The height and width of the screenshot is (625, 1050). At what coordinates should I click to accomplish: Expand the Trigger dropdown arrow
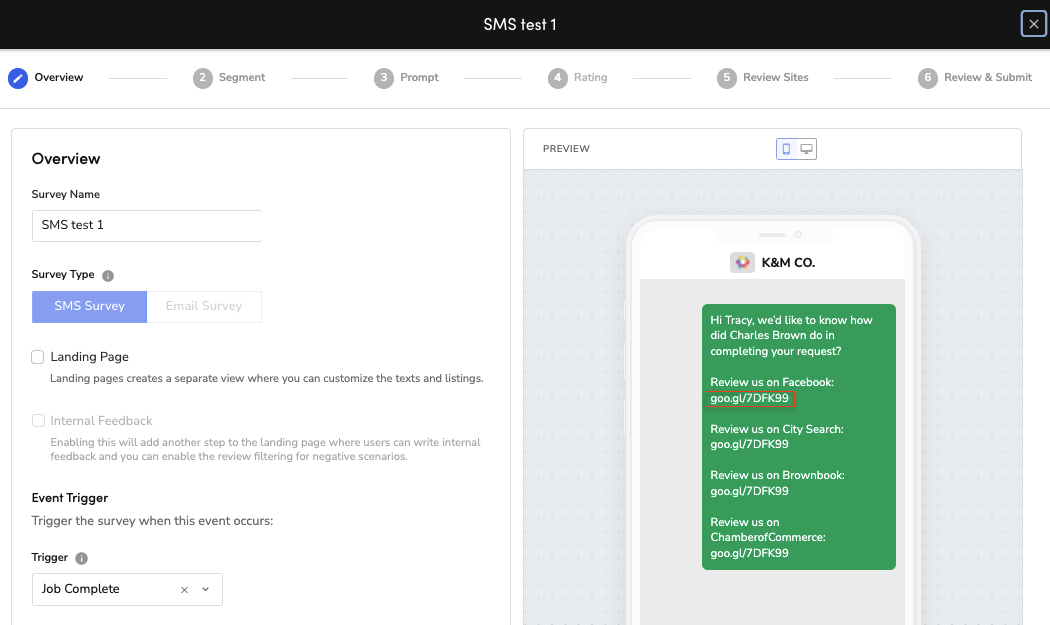tap(206, 589)
